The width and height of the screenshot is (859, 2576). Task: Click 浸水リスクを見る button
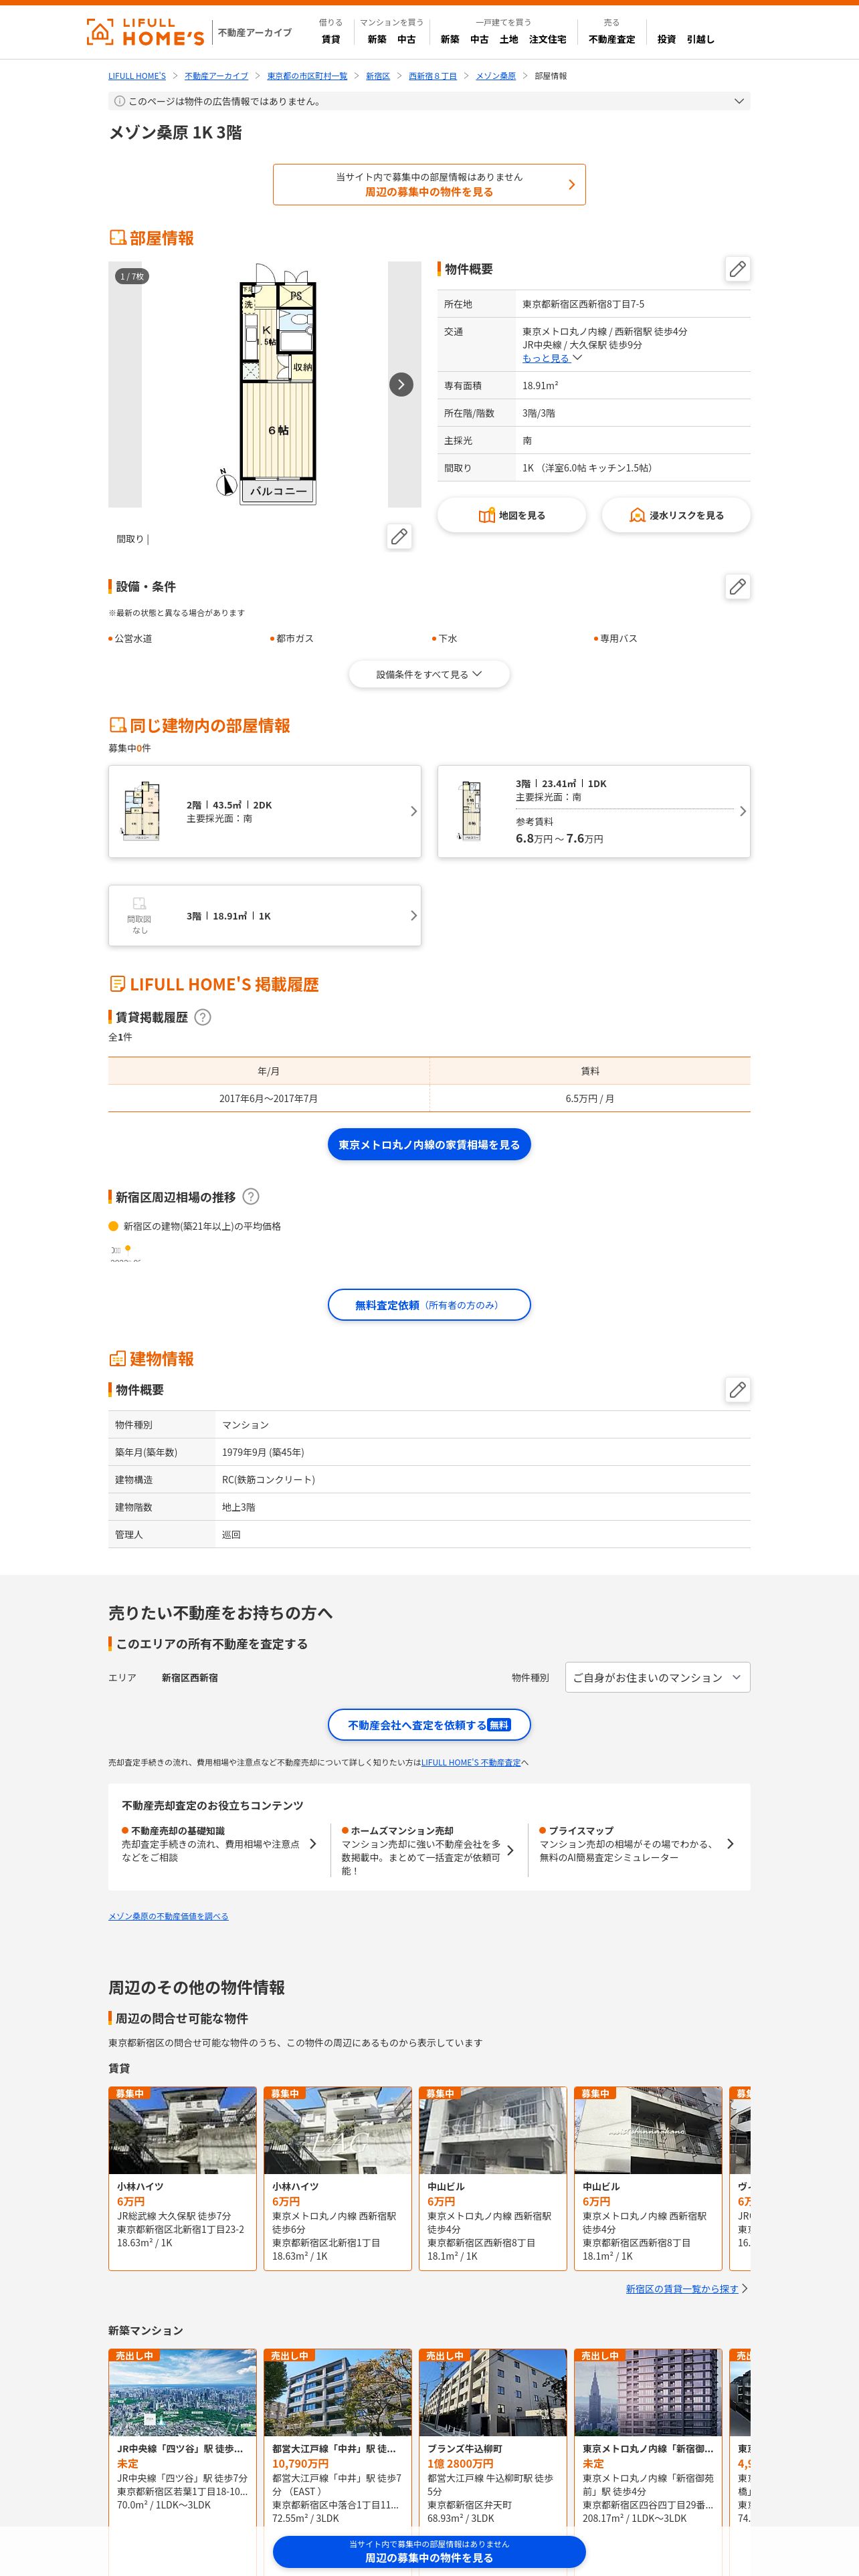[x=676, y=515]
